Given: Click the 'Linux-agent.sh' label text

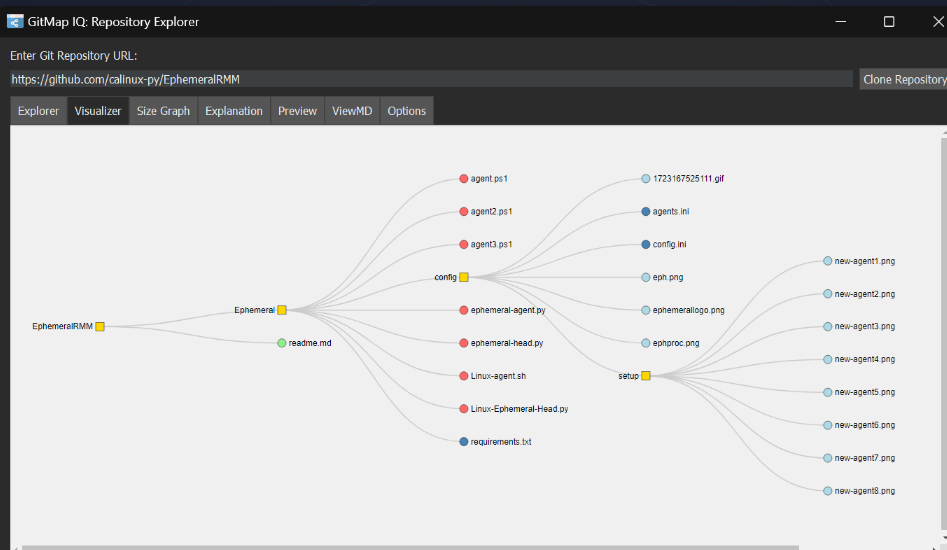Looking at the screenshot, I should pos(498,376).
